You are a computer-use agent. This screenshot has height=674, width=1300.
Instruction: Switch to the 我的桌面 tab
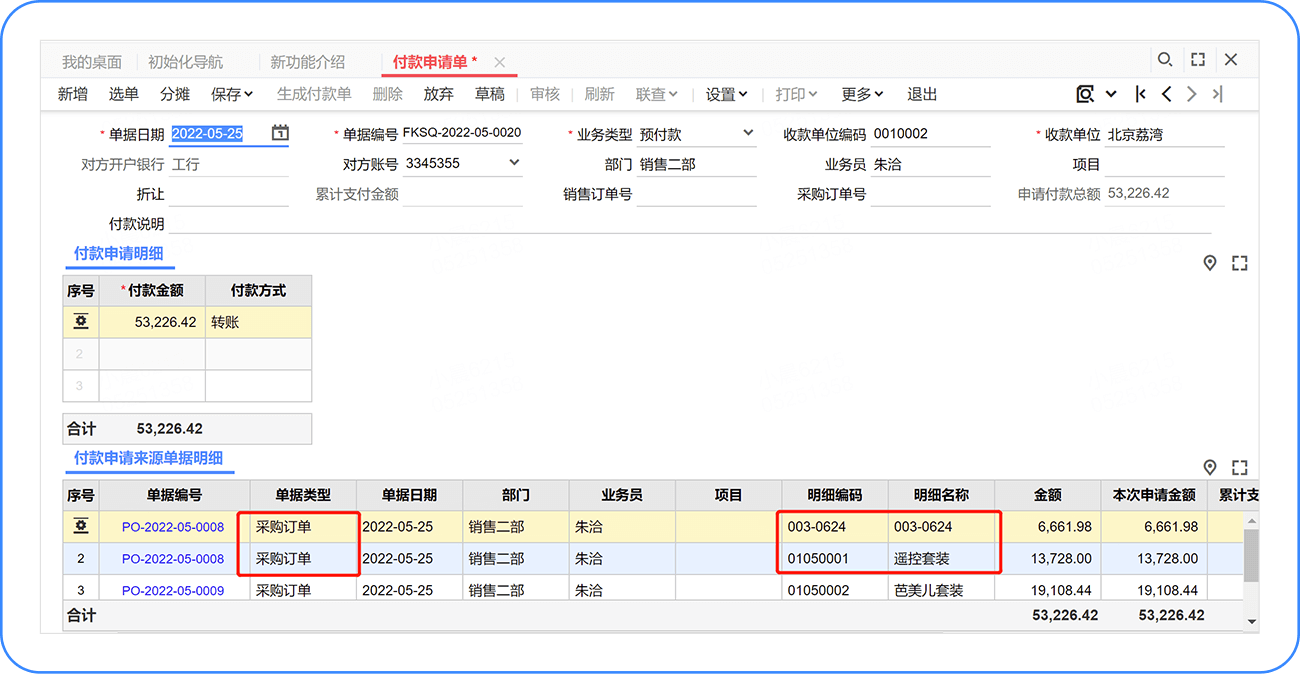92,62
